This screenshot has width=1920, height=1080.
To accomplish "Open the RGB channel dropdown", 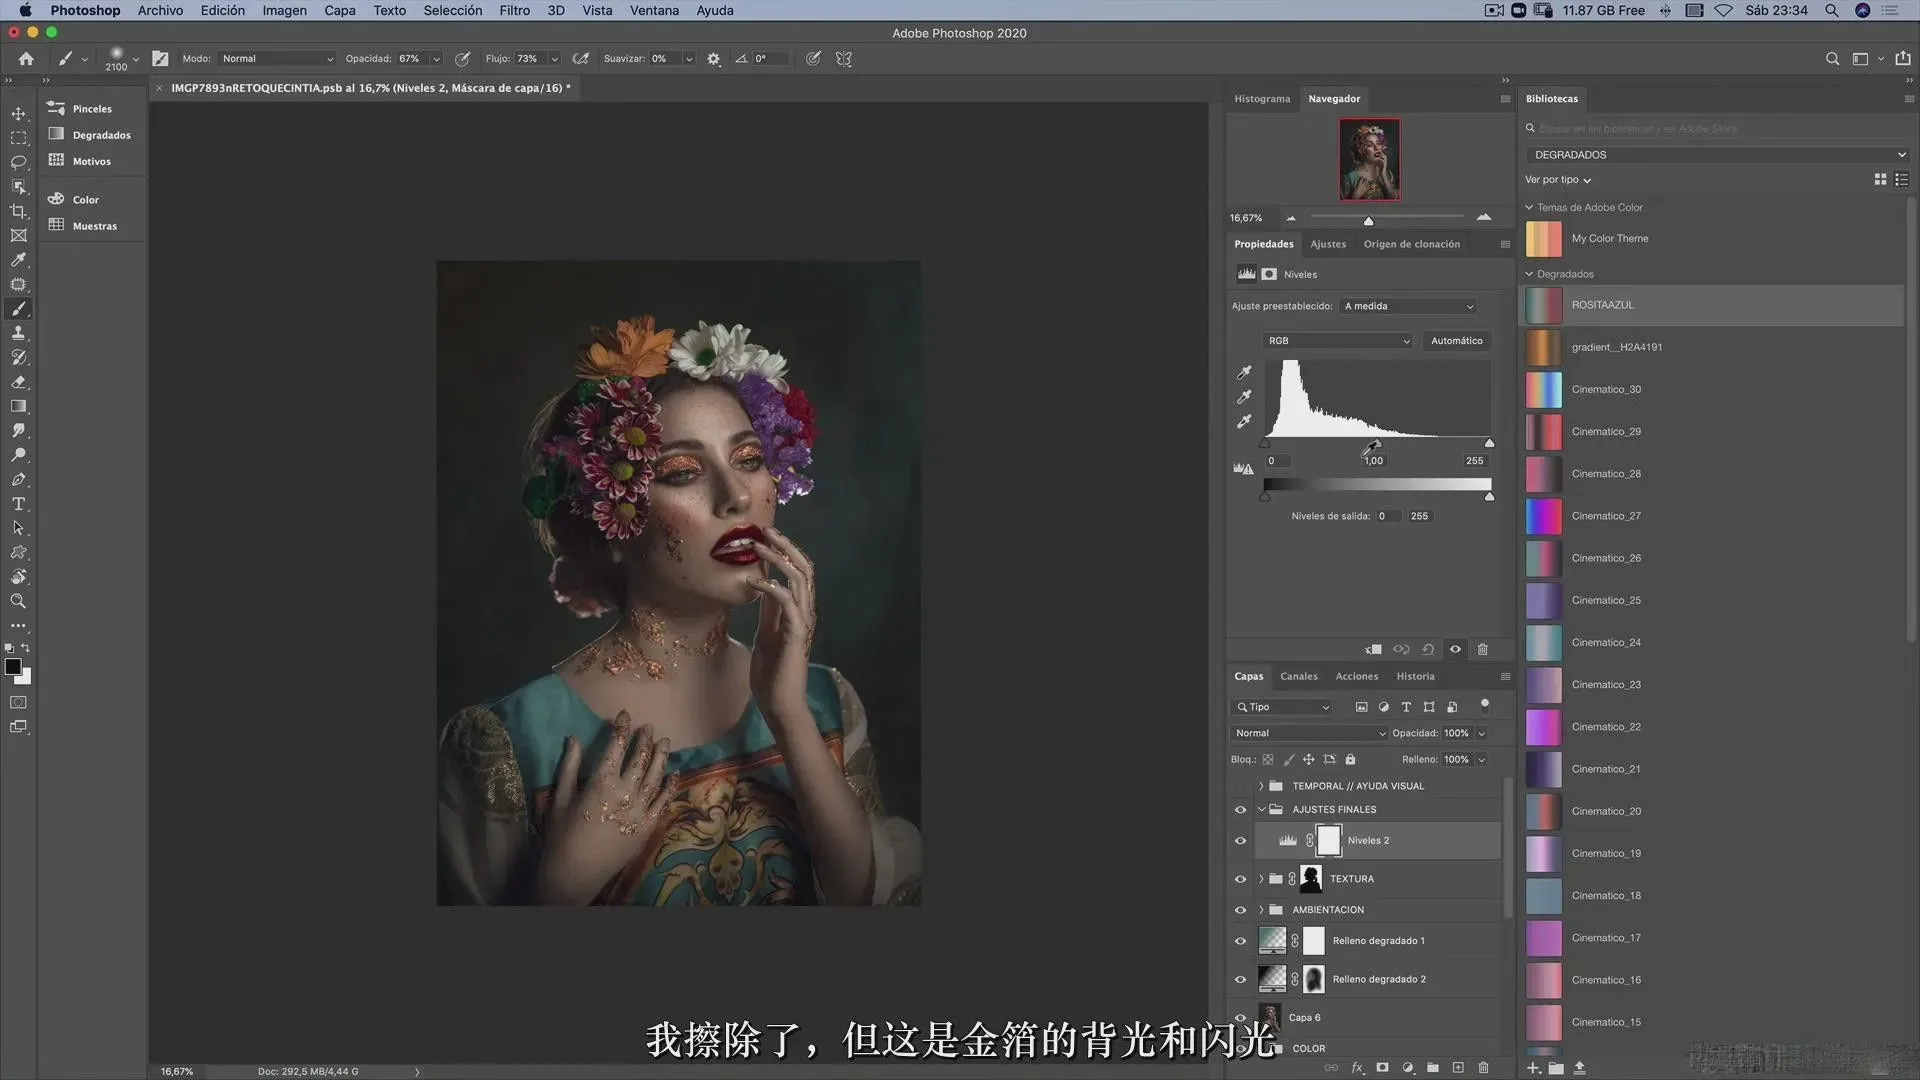I will pos(1338,341).
